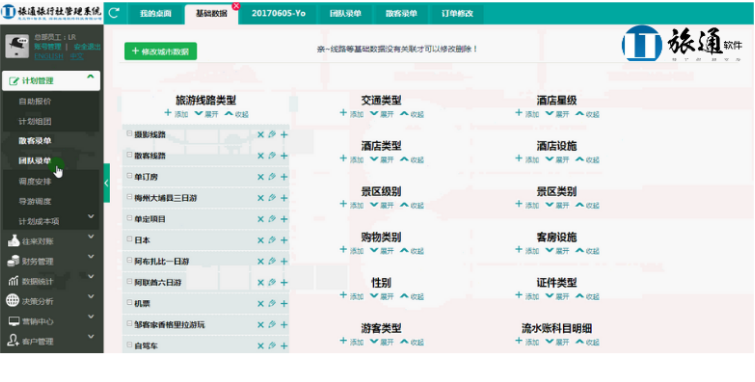This screenshot has height=382, width=755.
Task: Add a sub-item under 自驾车
Action: tap(284, 346)
